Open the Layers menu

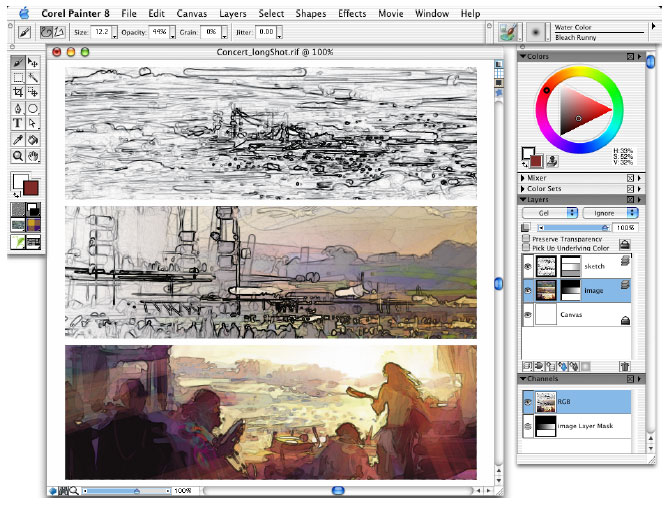pos(233,14)
